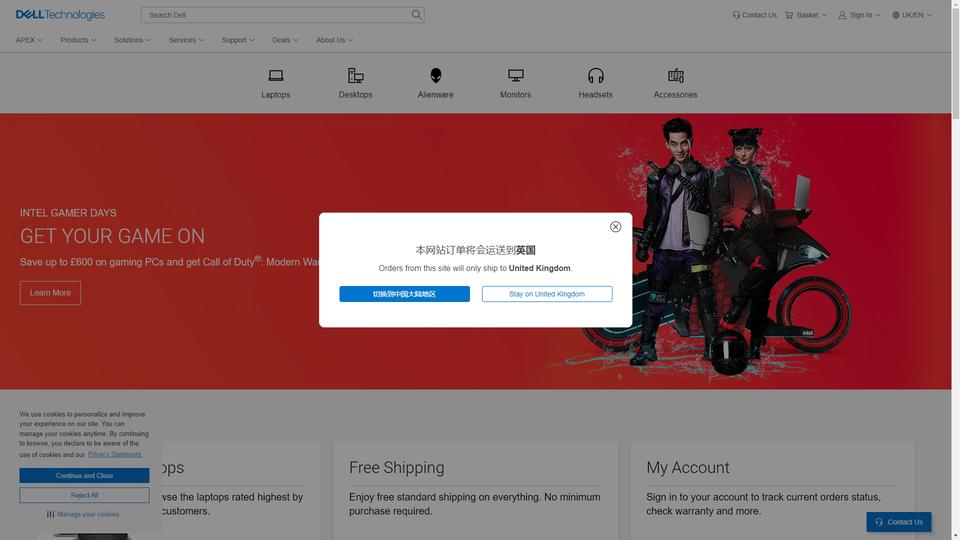Expand the About Us menu
The image size is (960, 540).
click(x=334, y=40)
